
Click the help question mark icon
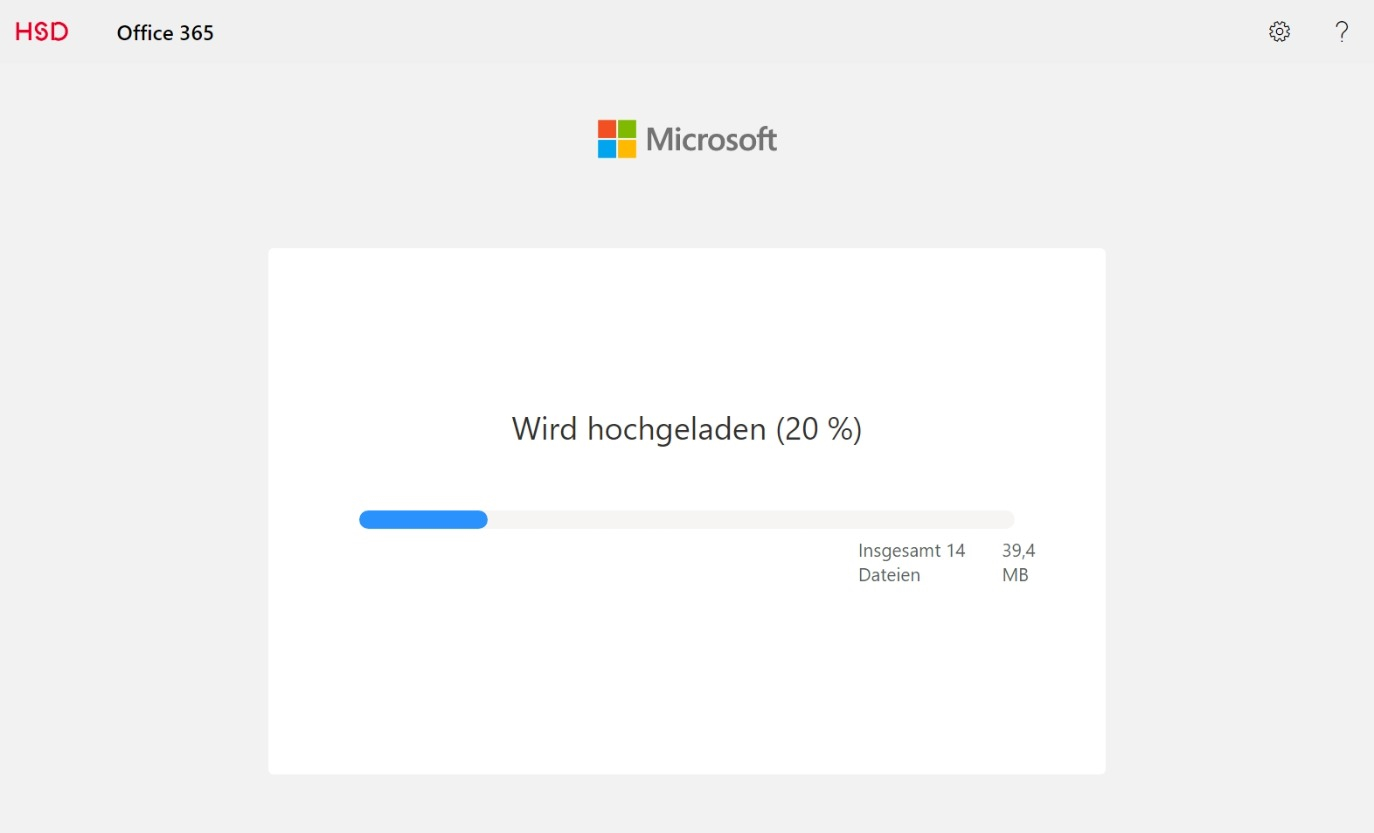[x=1342, y=32]
